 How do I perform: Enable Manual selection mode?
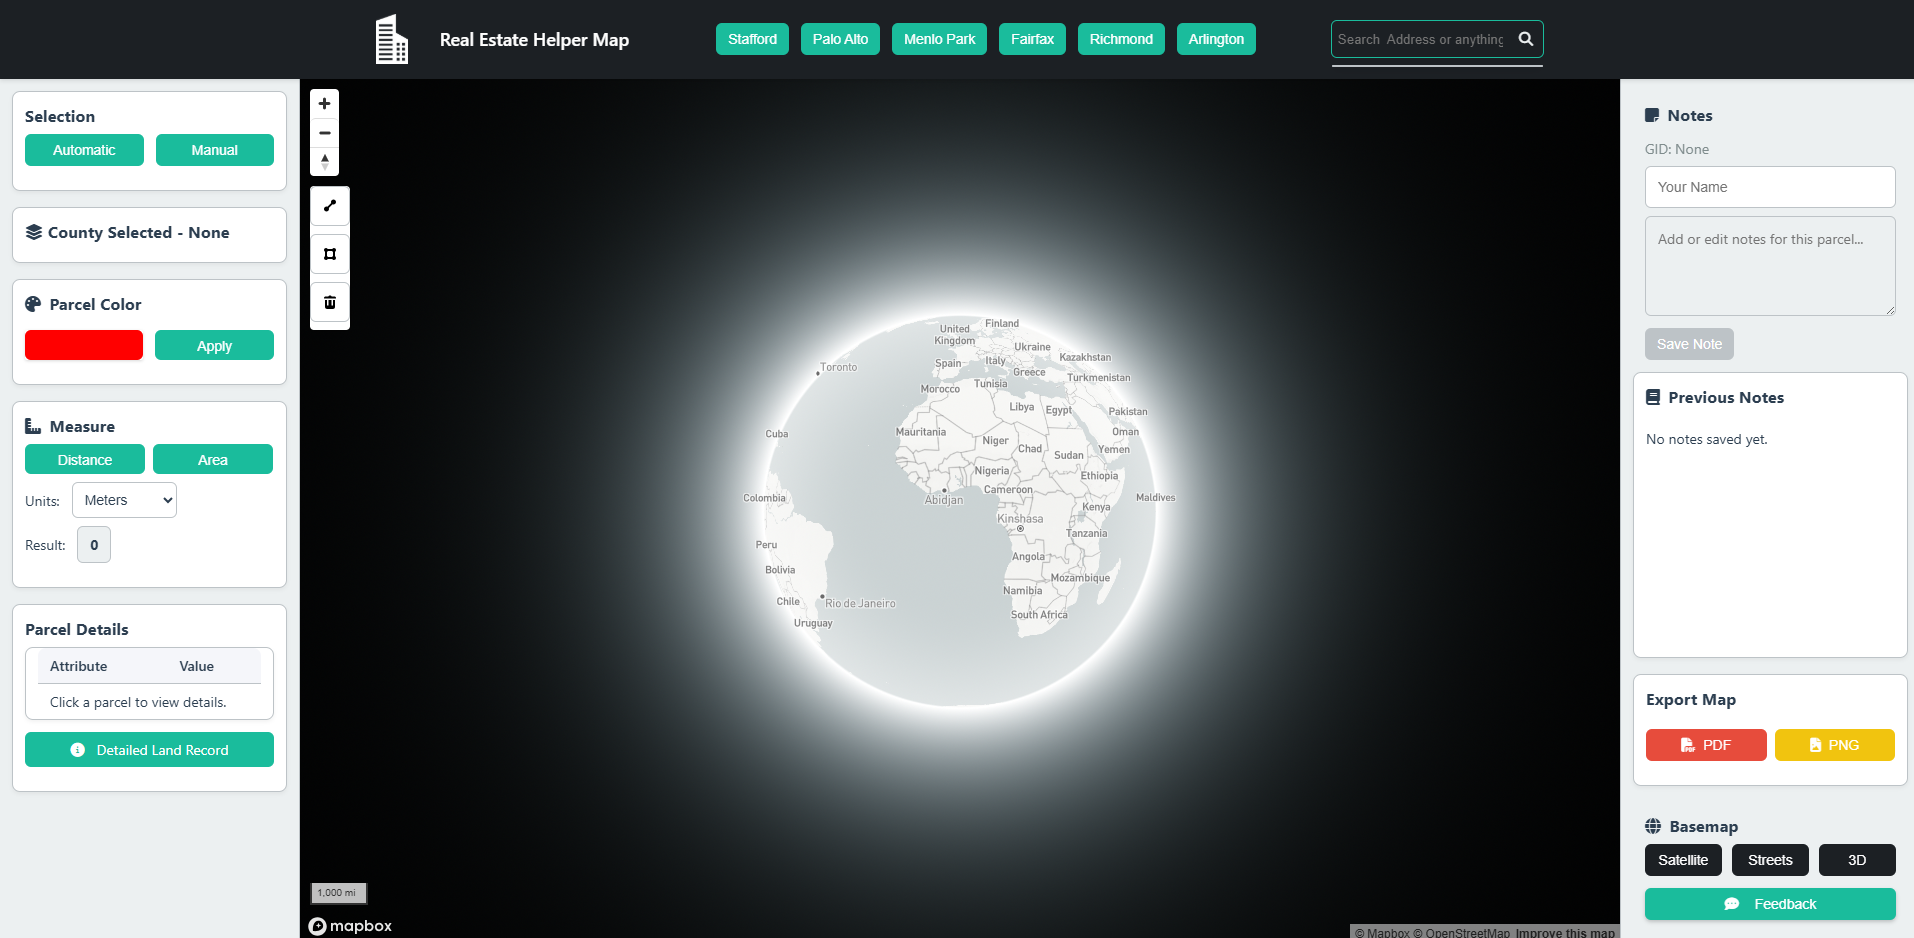click(214, 149)
